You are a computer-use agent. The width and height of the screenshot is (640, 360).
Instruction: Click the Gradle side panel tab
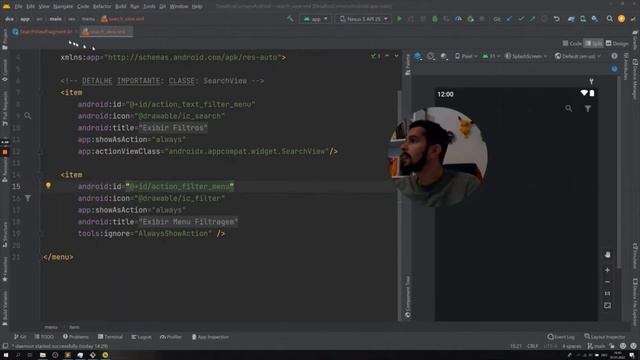635,40
